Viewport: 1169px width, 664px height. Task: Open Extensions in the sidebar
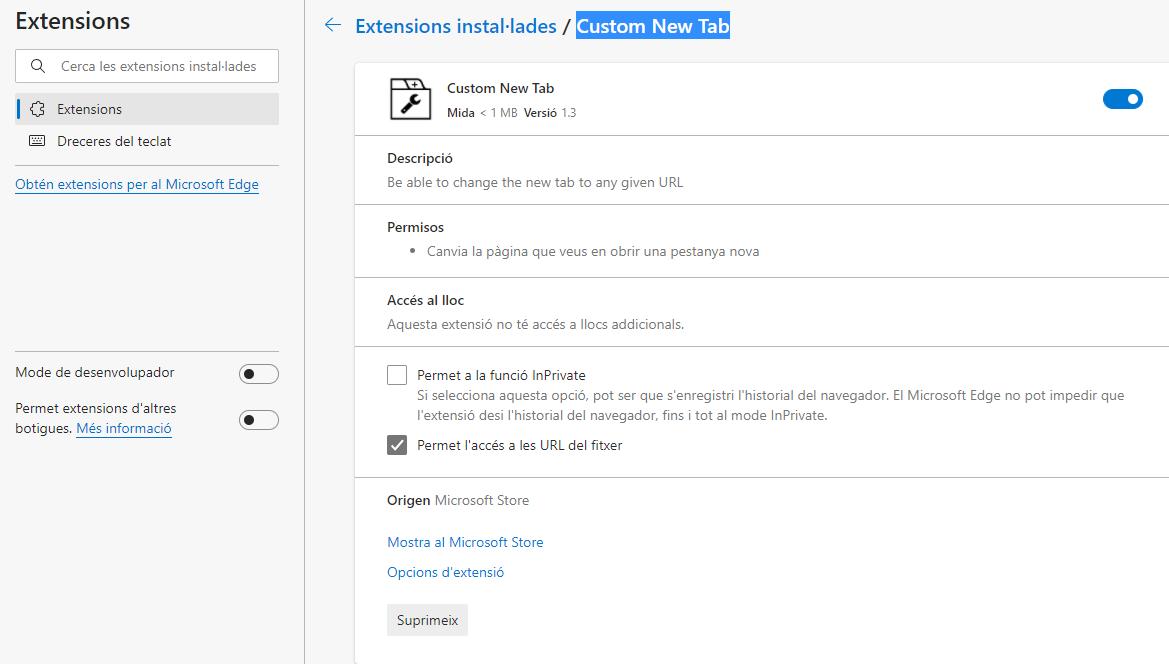click(x=147, y=109)
